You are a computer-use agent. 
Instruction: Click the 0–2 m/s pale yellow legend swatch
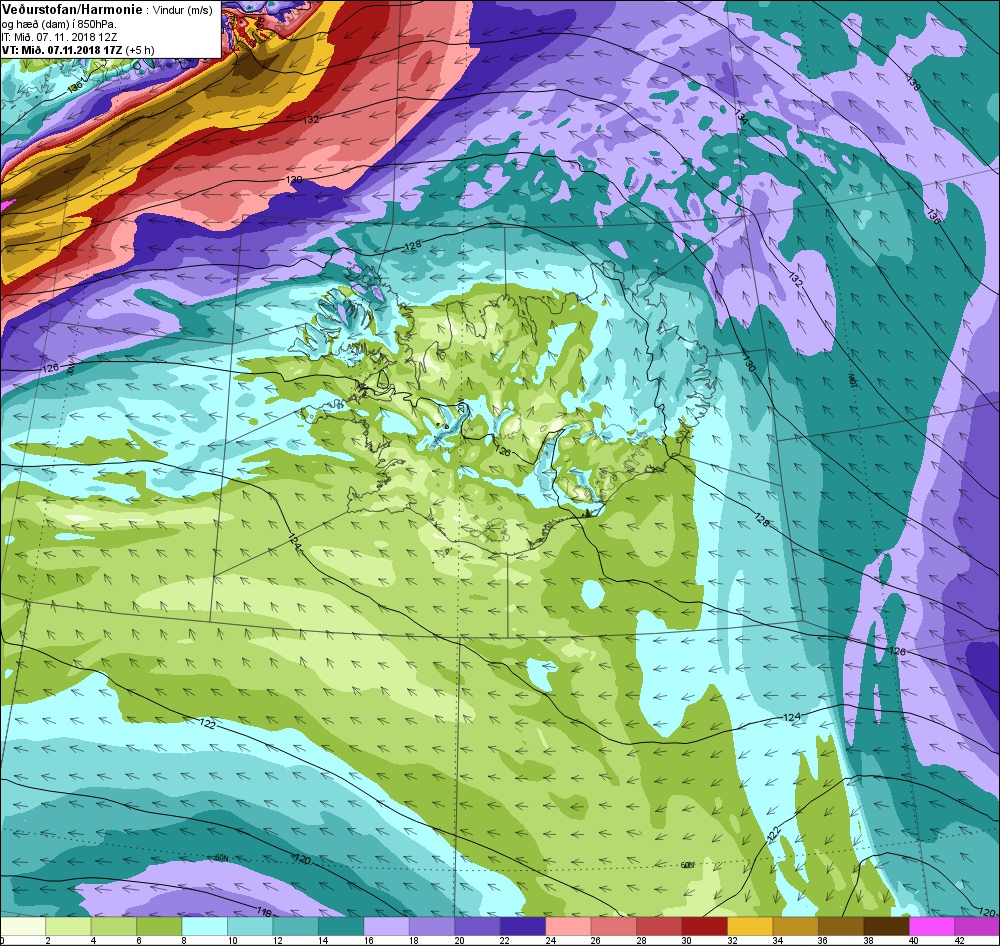tap(23, 926)
